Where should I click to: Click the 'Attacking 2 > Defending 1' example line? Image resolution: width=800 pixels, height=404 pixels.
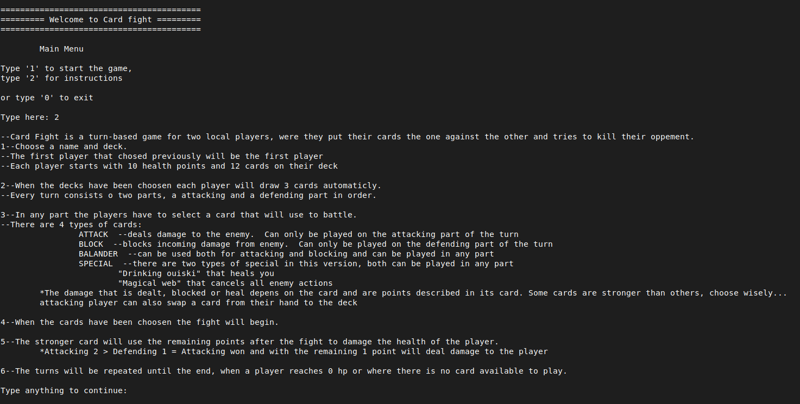click(293, 351)
